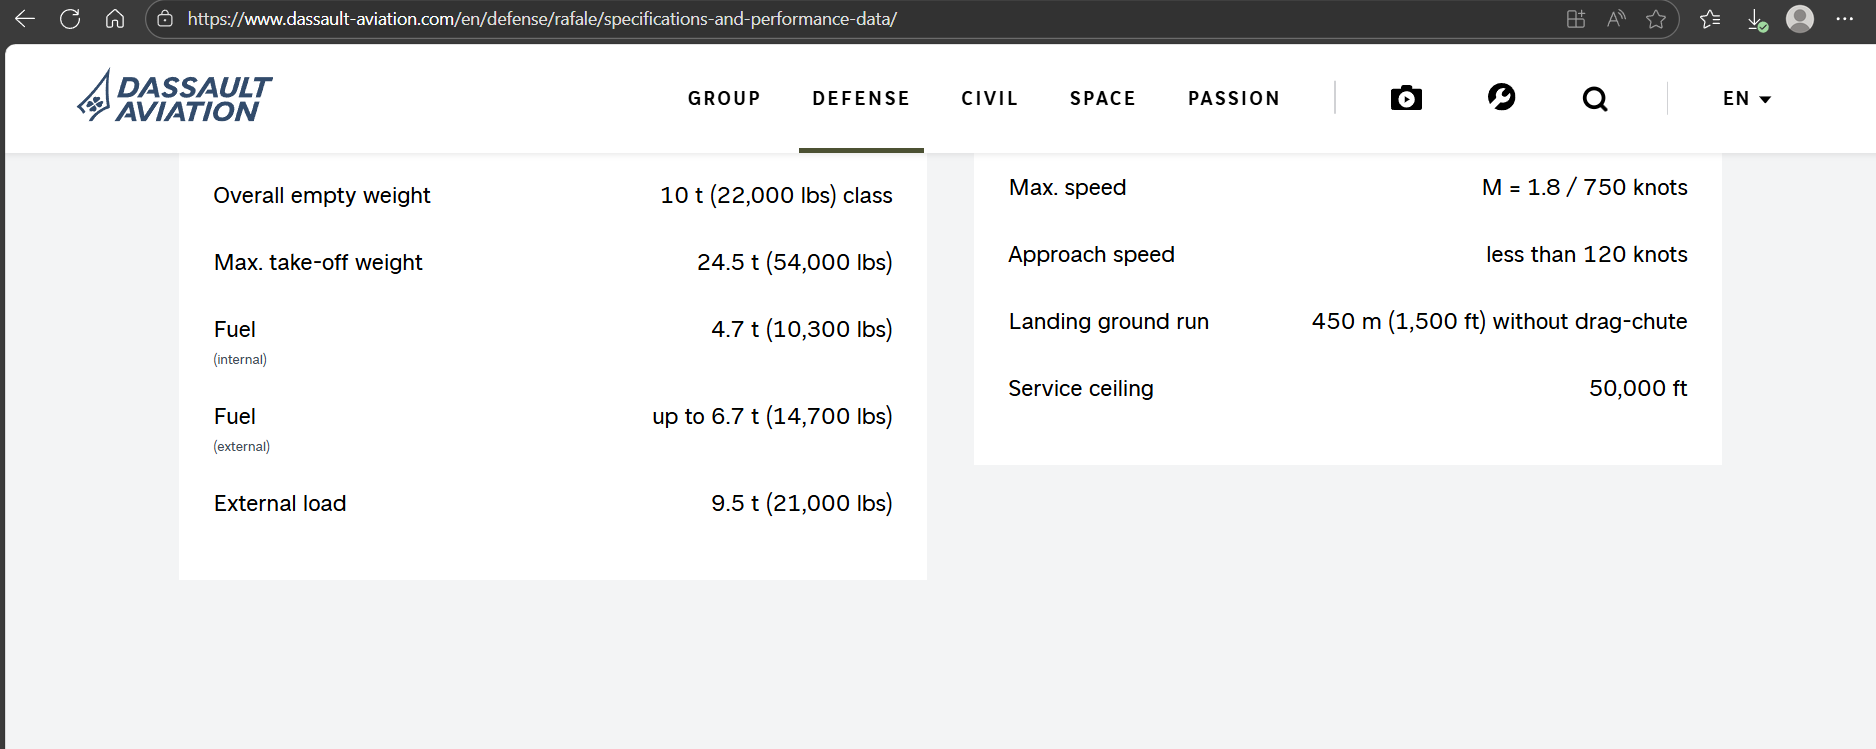Select the DEFENSE navigation item
1876x749 pixels.
[861, 99]
